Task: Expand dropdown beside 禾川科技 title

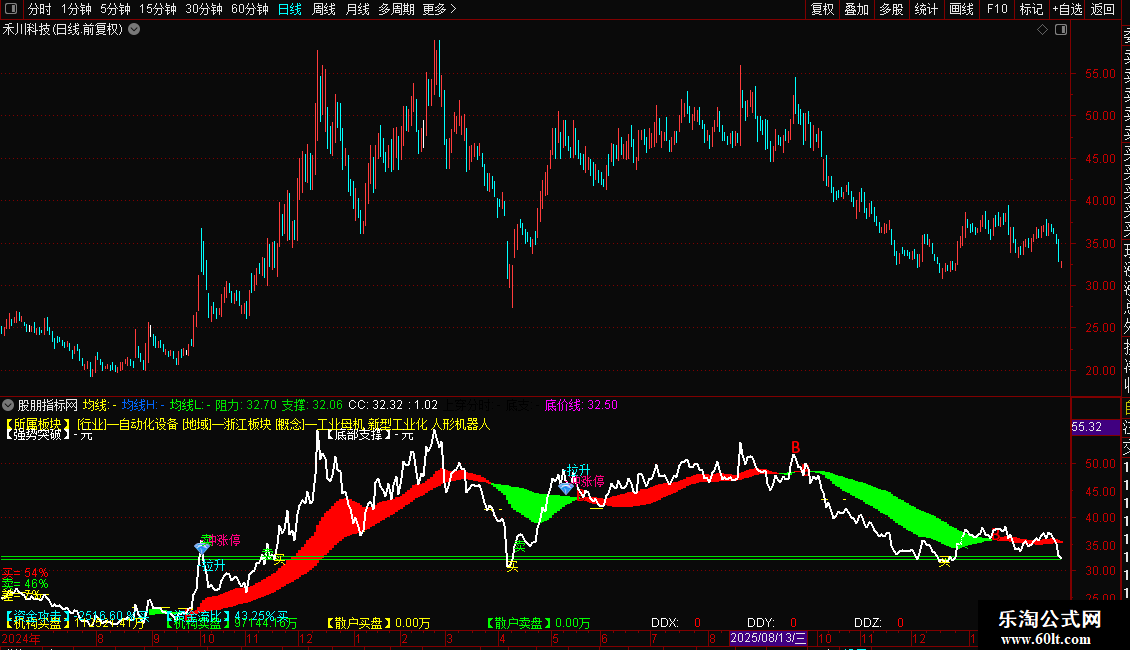Action: [x=134, y=30]
